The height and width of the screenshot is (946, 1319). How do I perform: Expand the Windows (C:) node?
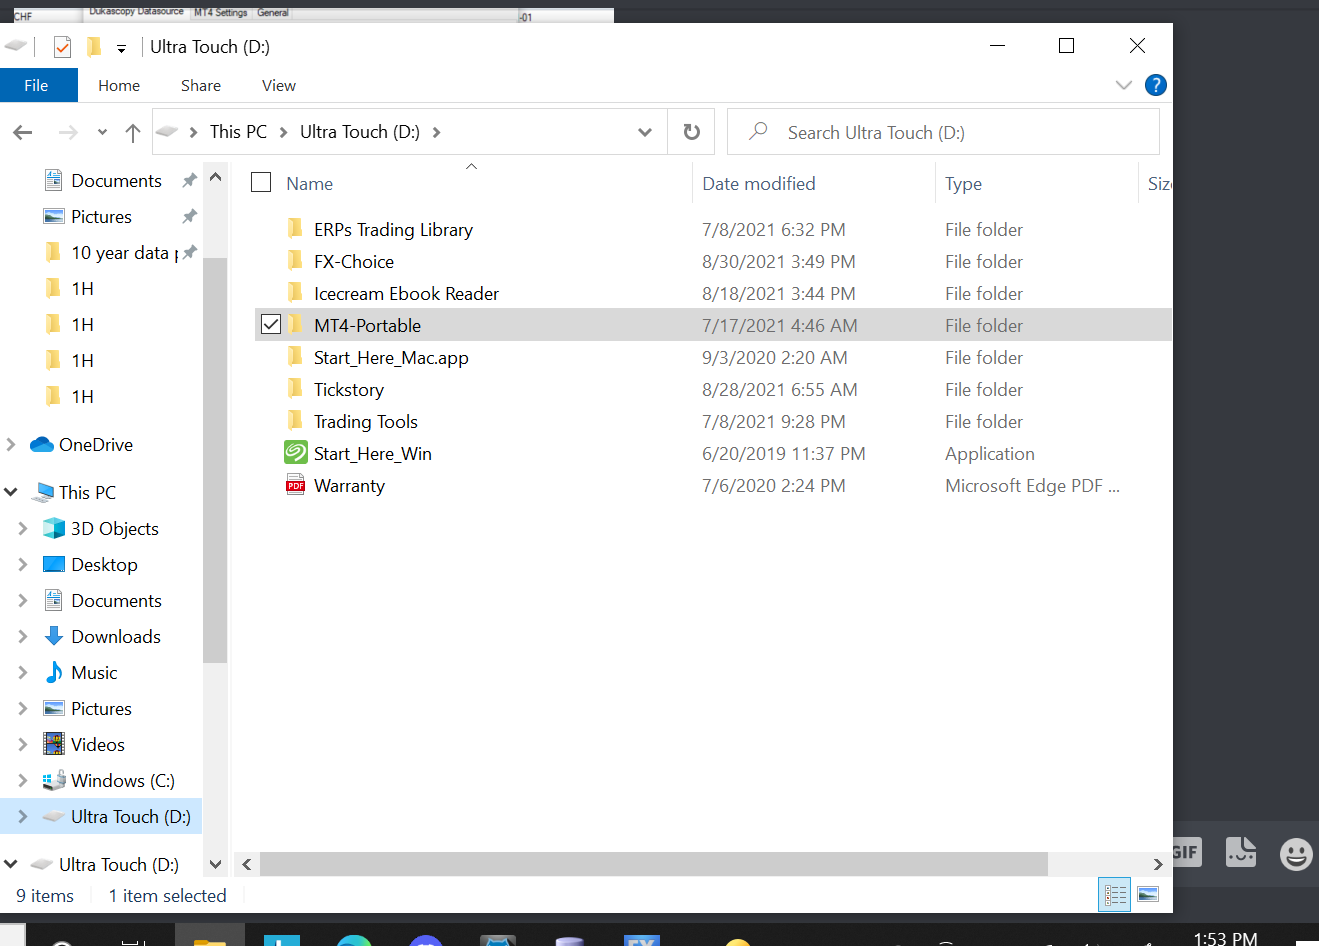pyautogui.click(x=23, y=780)
